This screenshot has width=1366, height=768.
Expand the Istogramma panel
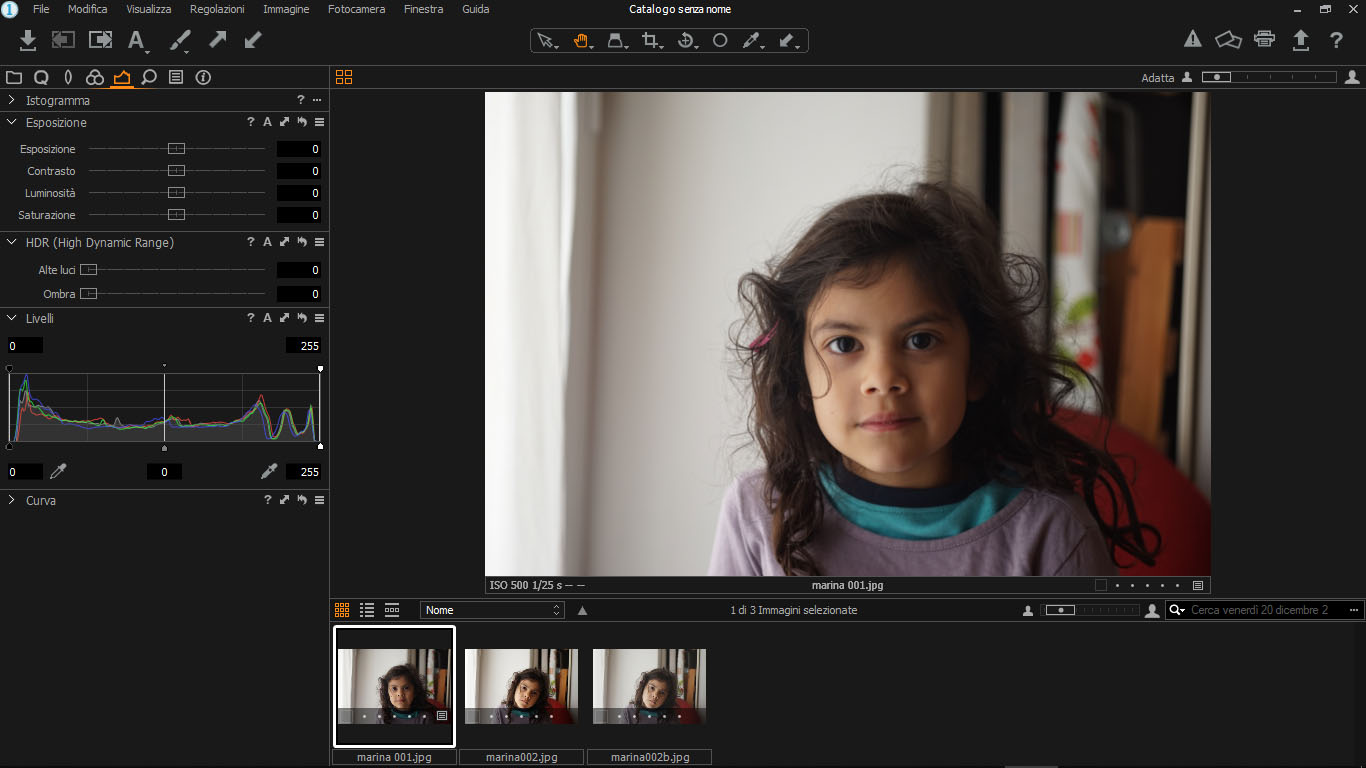pyautogui.click(x=12, y=100)
